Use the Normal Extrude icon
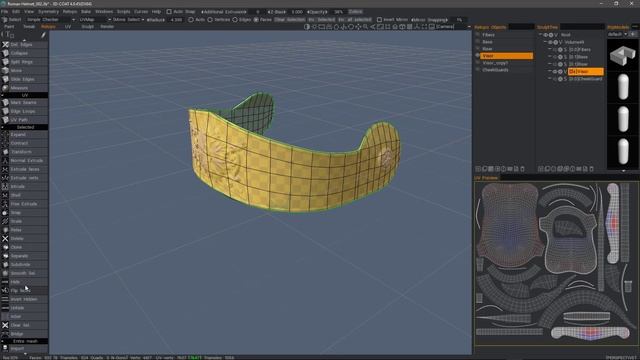The image size is (640, 360). click(x=5, y=160)
